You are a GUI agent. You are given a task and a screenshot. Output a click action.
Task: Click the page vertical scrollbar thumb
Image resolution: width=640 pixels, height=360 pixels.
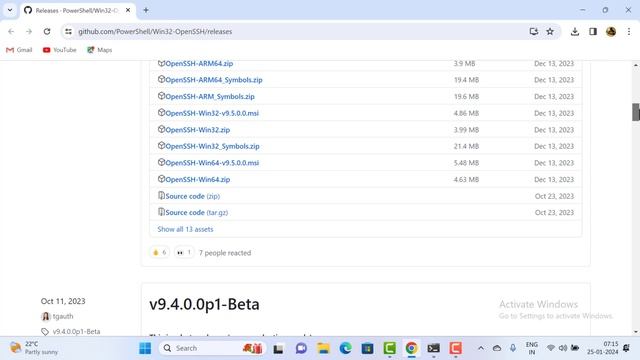[x=636, y=112]
